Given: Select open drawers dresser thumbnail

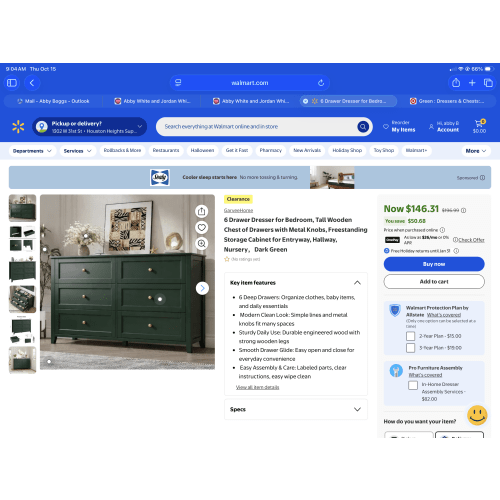Looking at the screenshot, I should pyautogui.click(x=22, y=299).
